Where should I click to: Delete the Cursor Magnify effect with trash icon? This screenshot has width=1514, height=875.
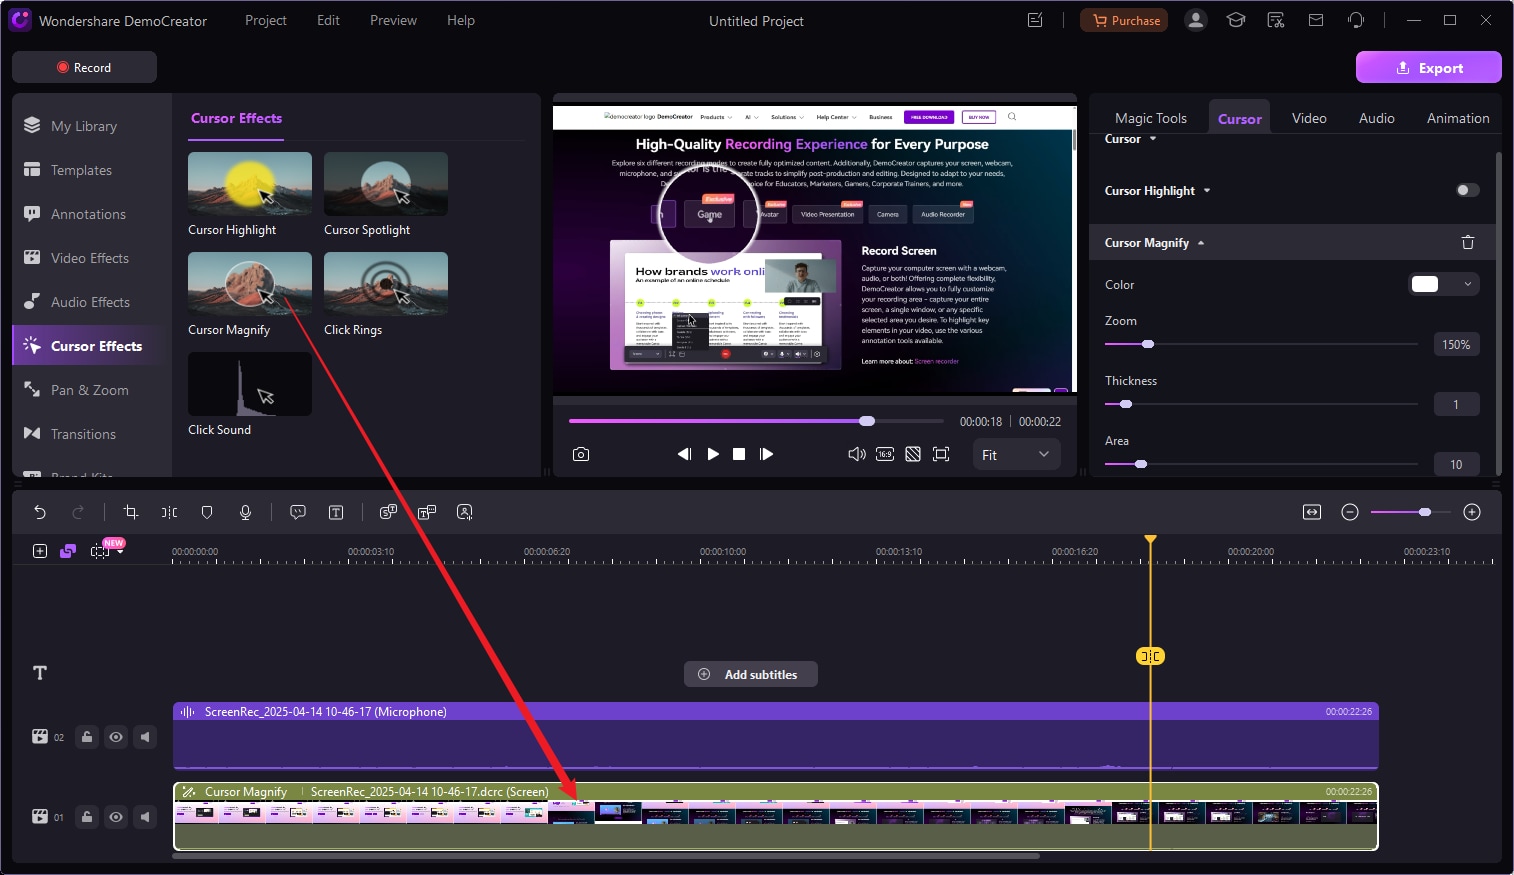(x=1468, y=242)
